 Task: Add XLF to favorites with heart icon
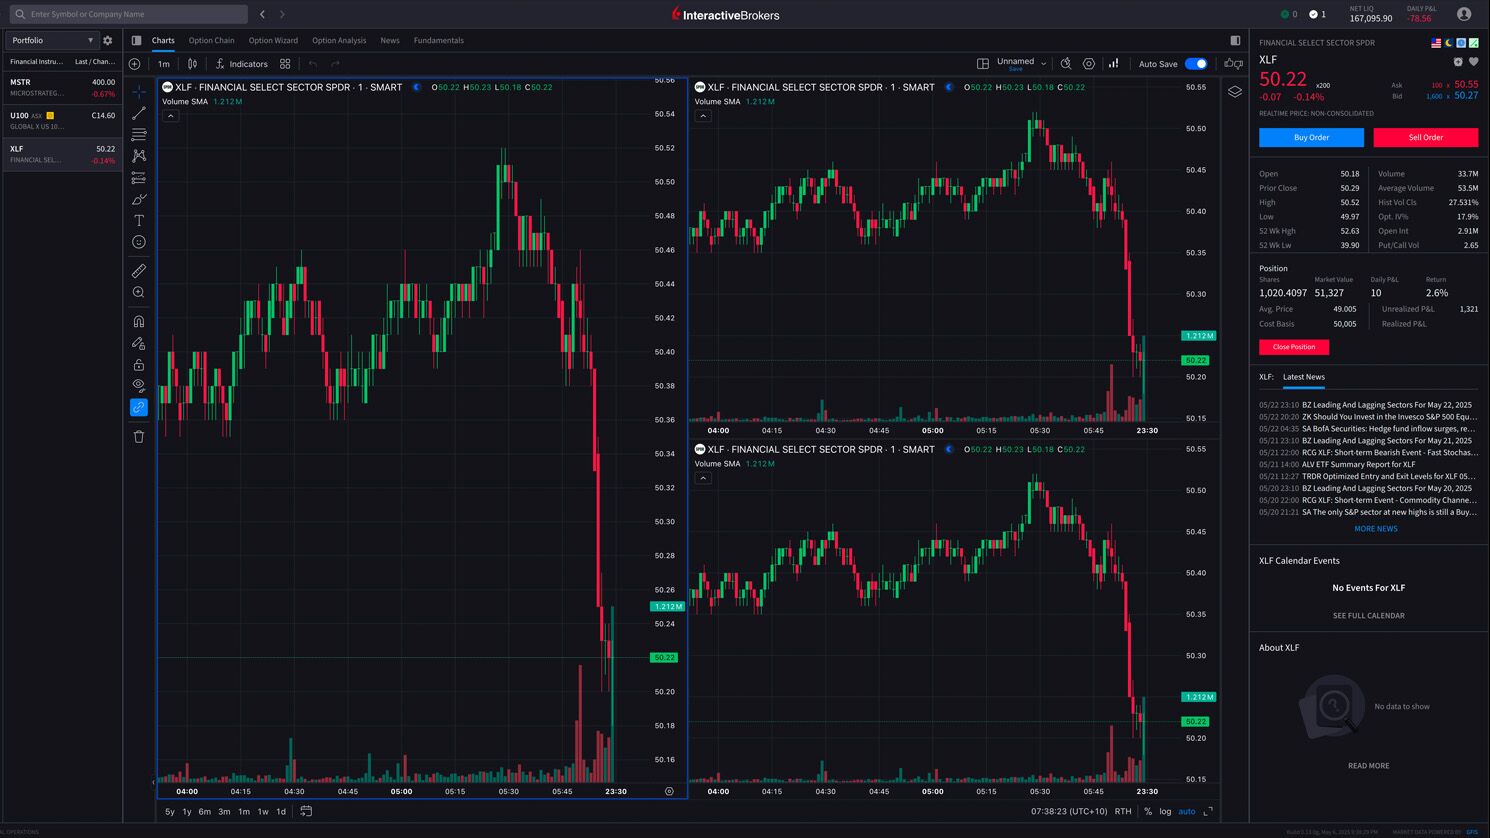pyautogui.click(x=1473, y=62)
